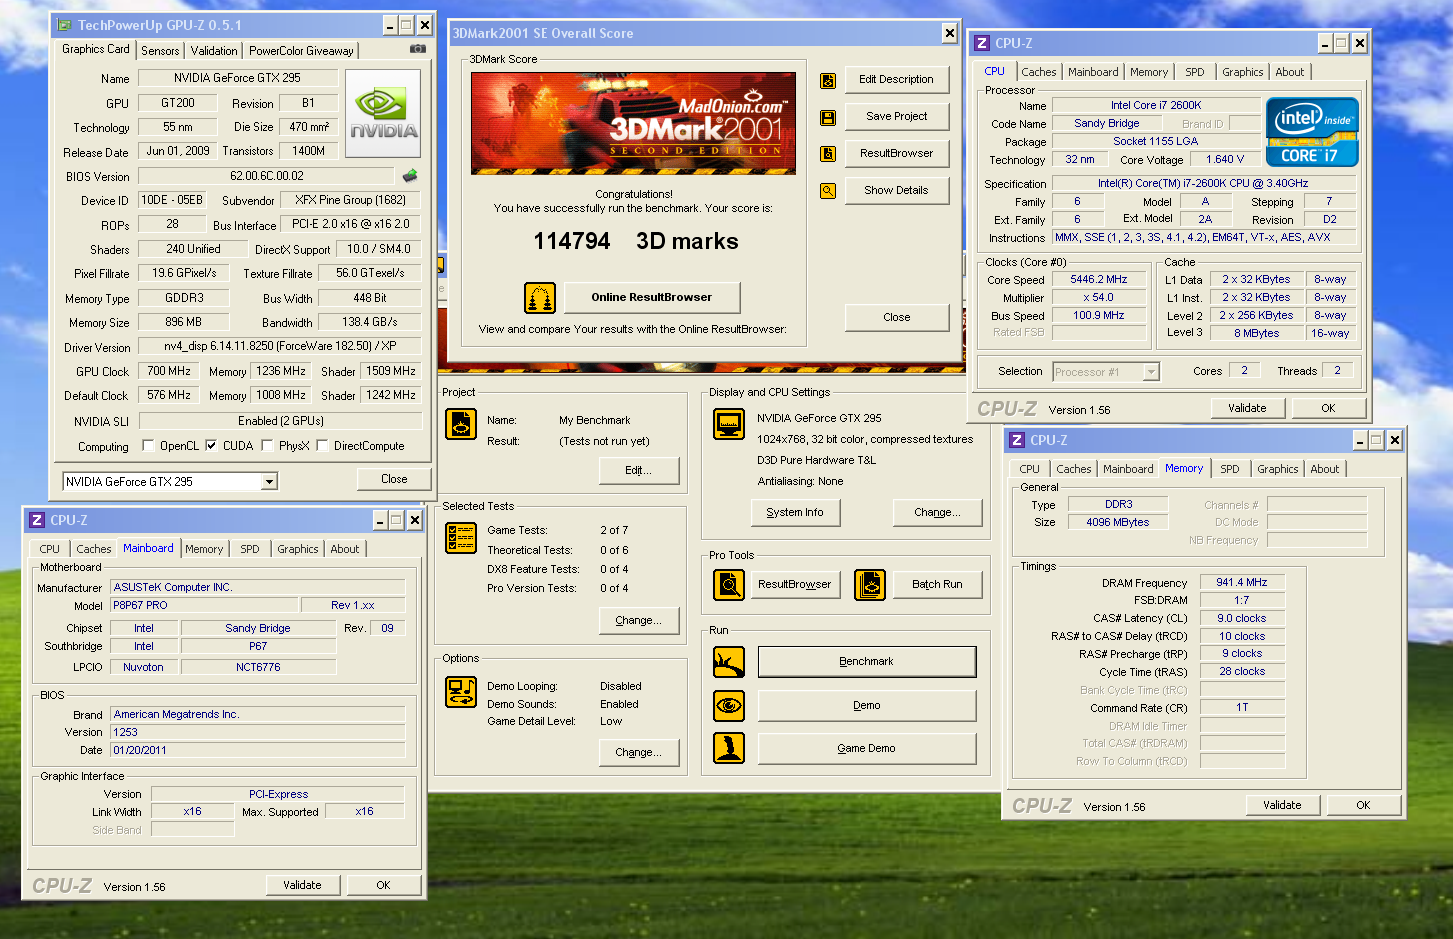Click the Pro Tools ResultBrowser icon

729,584
